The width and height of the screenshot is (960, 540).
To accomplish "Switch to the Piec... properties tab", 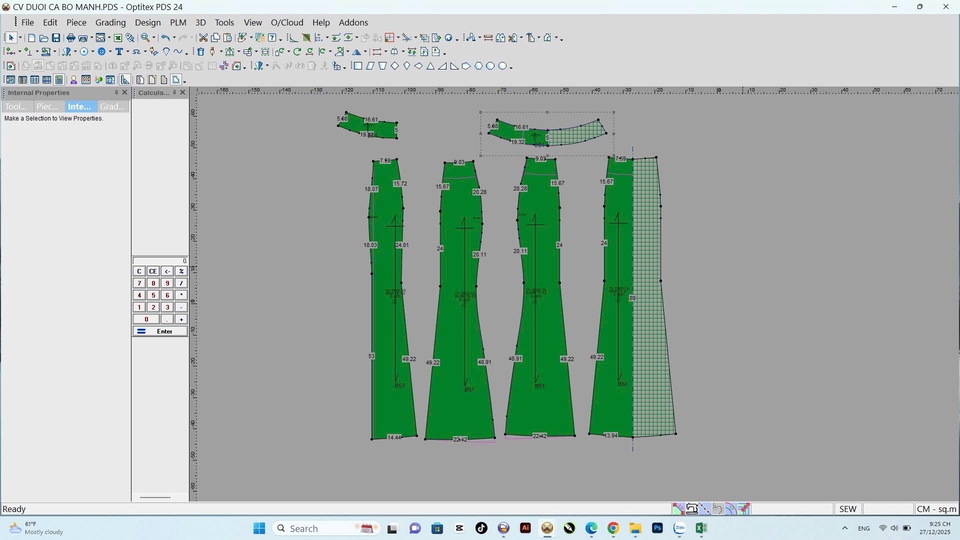I will 47,106.
